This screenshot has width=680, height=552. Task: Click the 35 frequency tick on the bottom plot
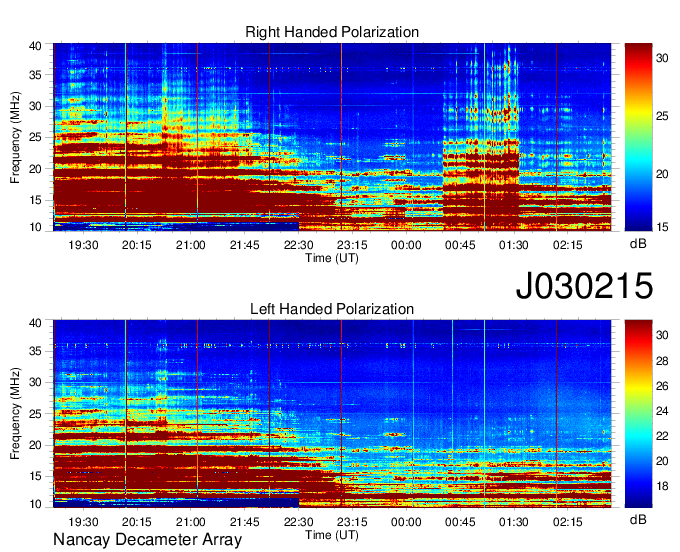(36, 351)
